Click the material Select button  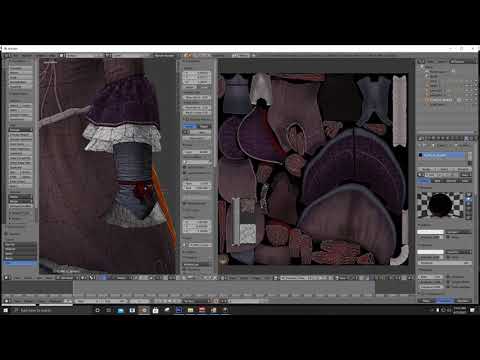click(x=445, y=169)
